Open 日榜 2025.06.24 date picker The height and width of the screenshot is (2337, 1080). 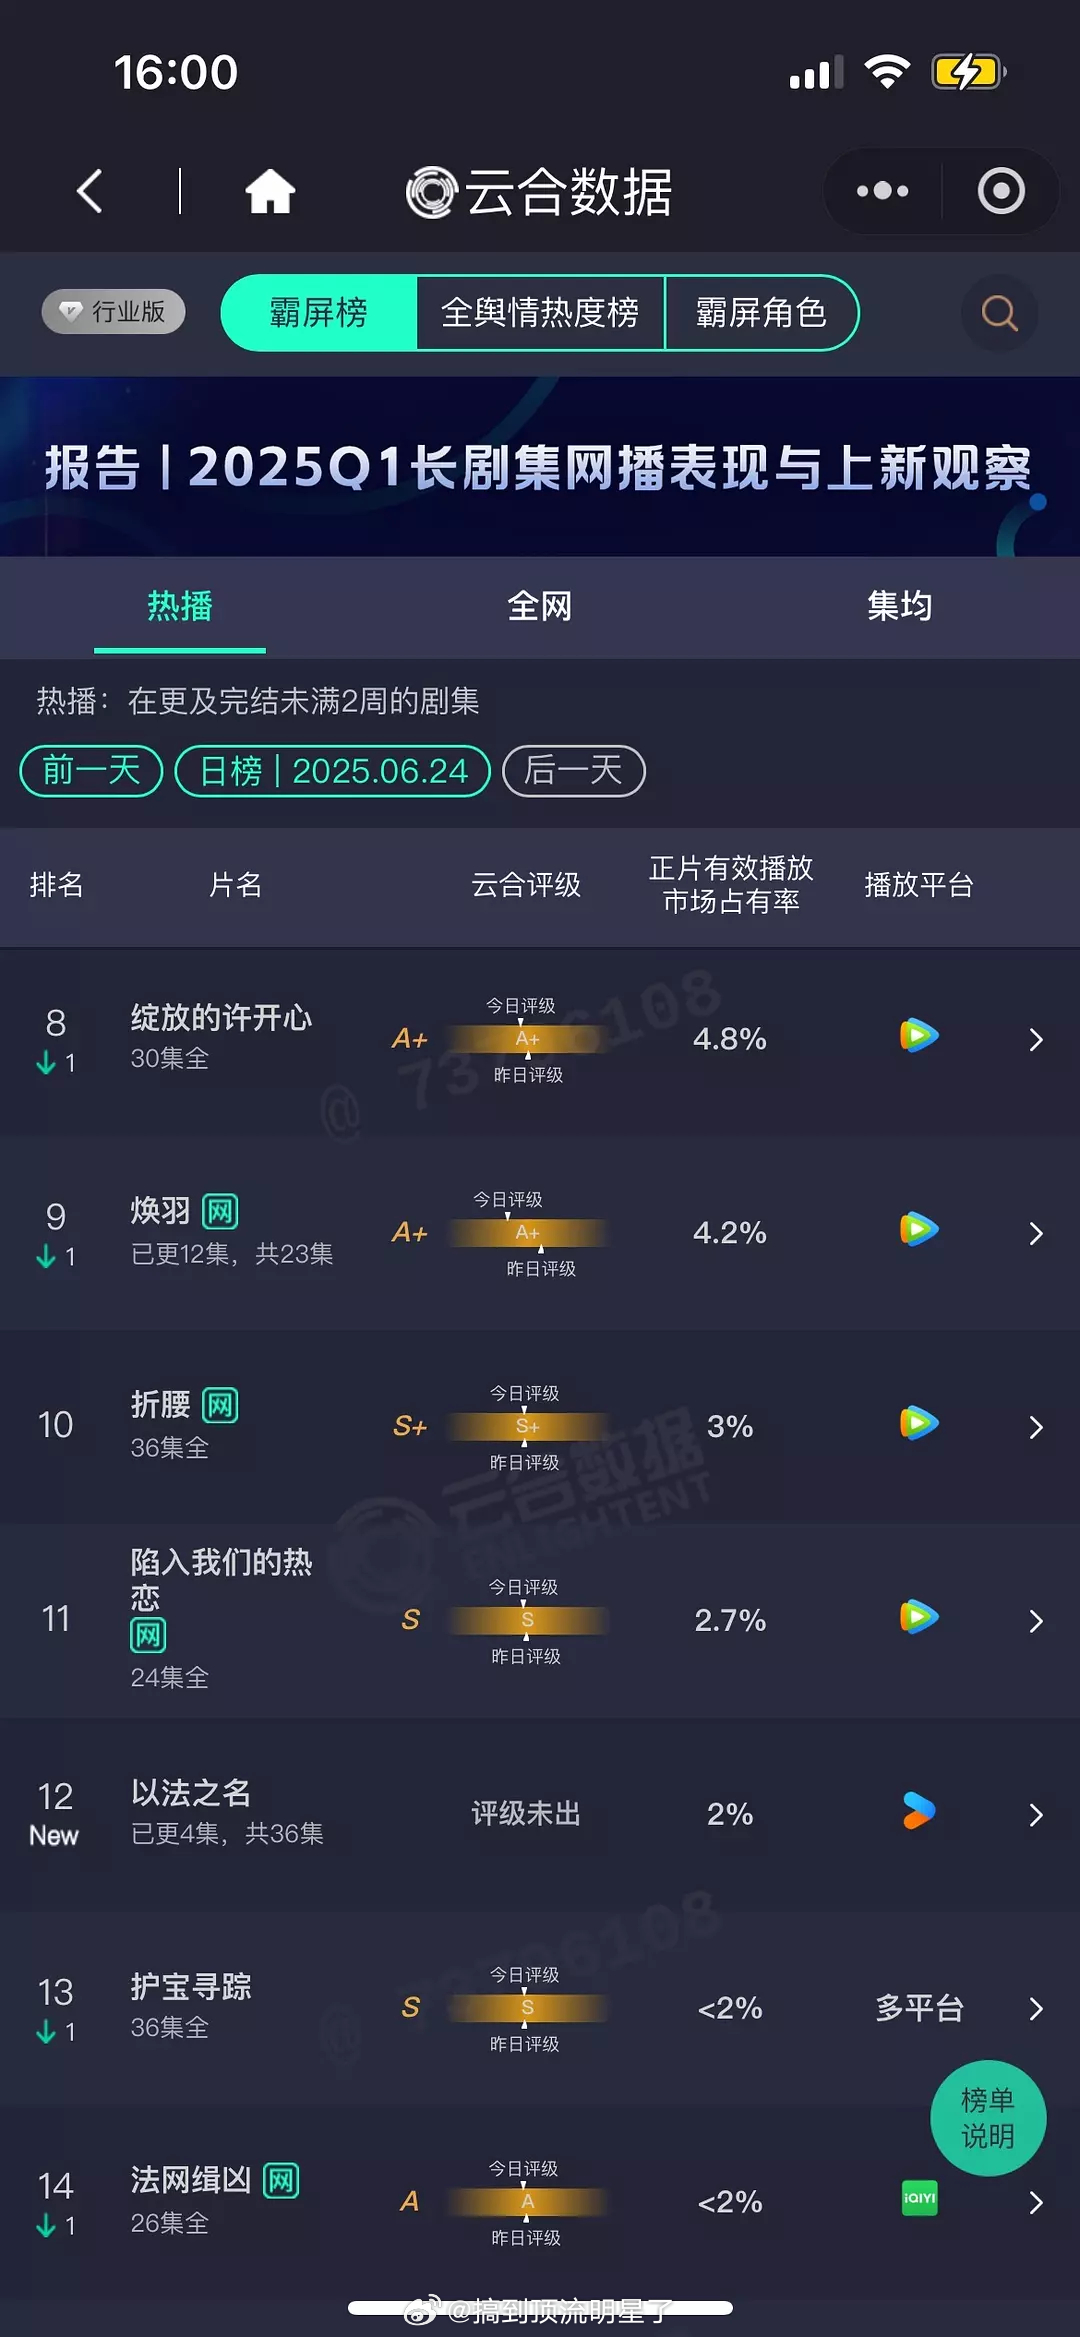(332, 771)
